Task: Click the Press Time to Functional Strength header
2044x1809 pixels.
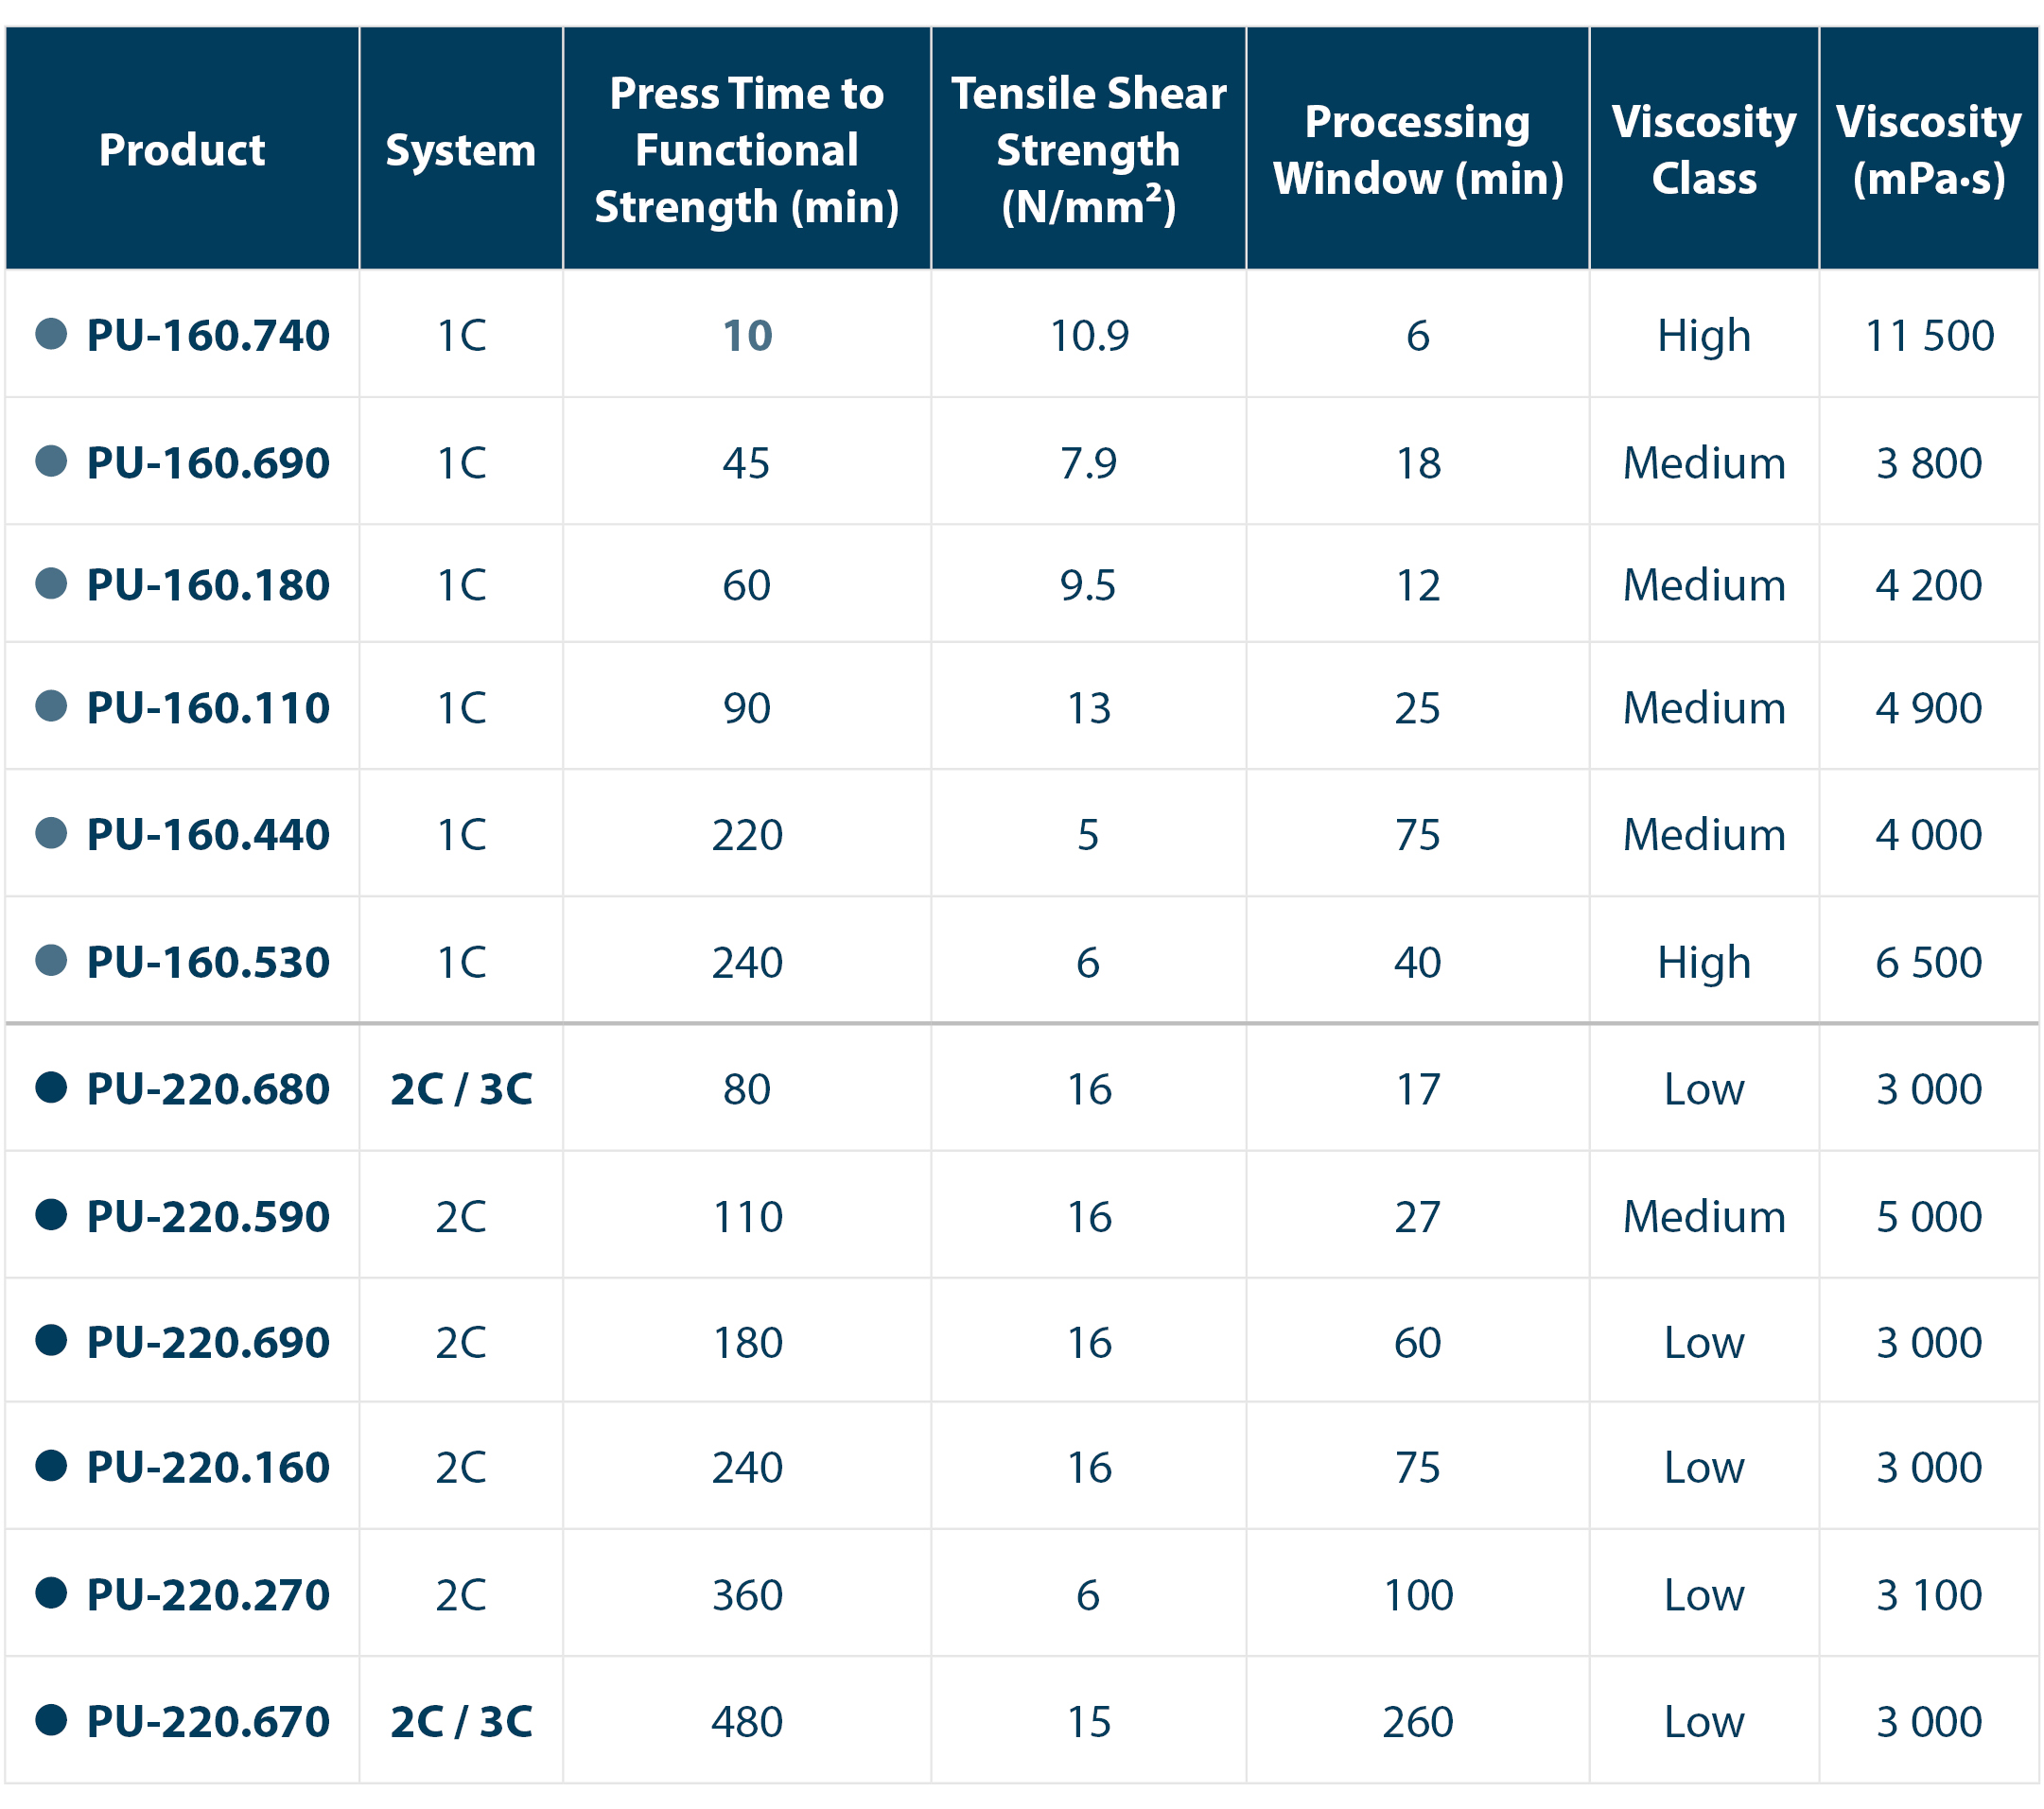Action: click(747, 150)
